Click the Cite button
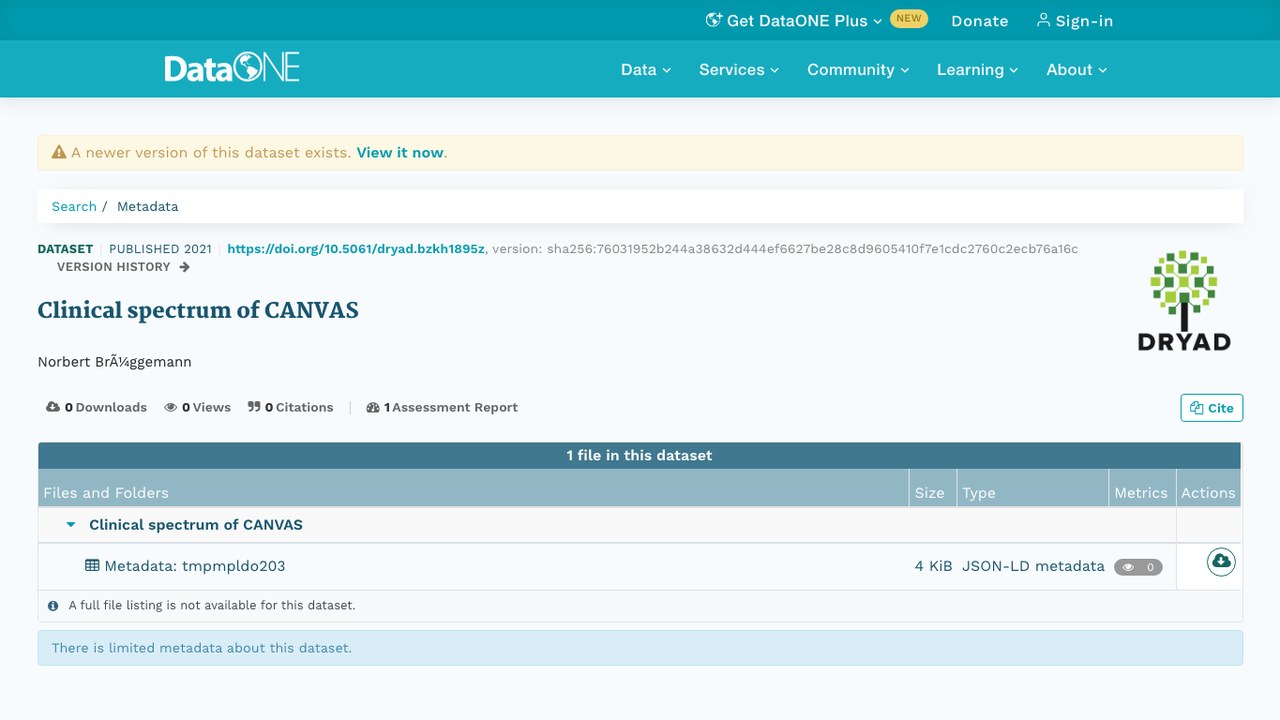Image resolution: width=1280 pixels, height=720 pixels. click(x=1212, y=408)
